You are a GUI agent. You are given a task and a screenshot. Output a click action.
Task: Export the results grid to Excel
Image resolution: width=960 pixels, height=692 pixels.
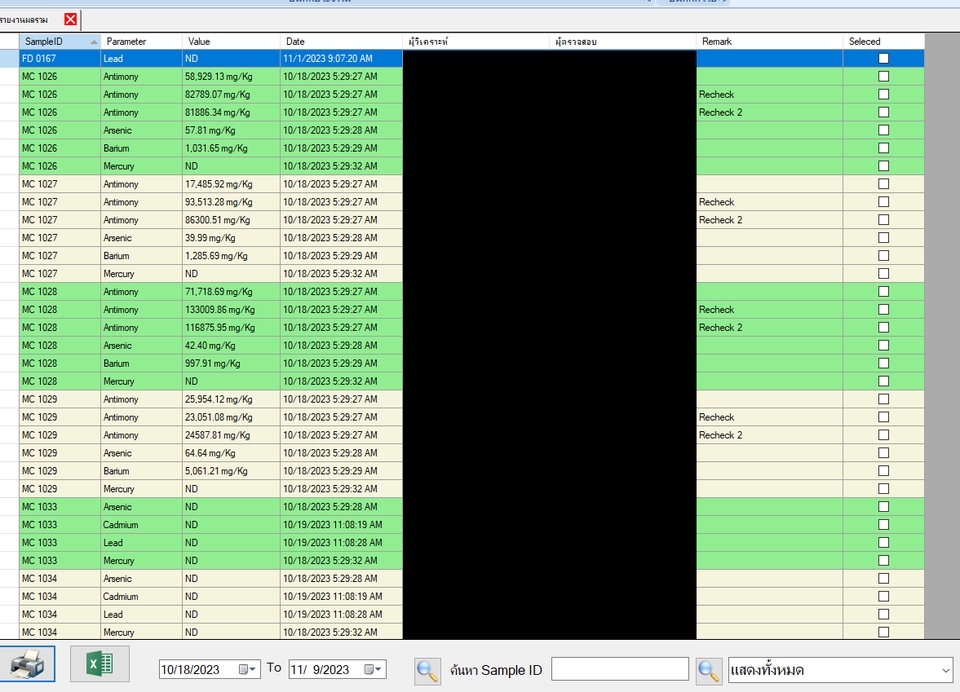pos(98,663)
